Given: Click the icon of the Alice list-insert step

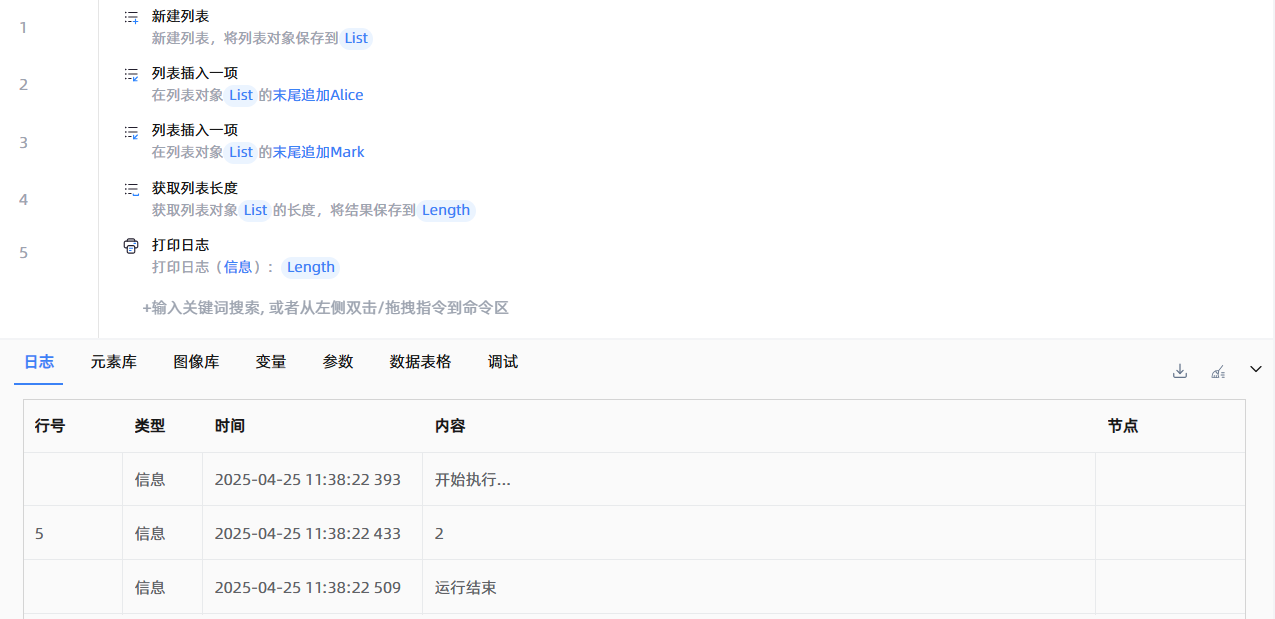Looking at the screenshot, I should click(x=131, y=74).
